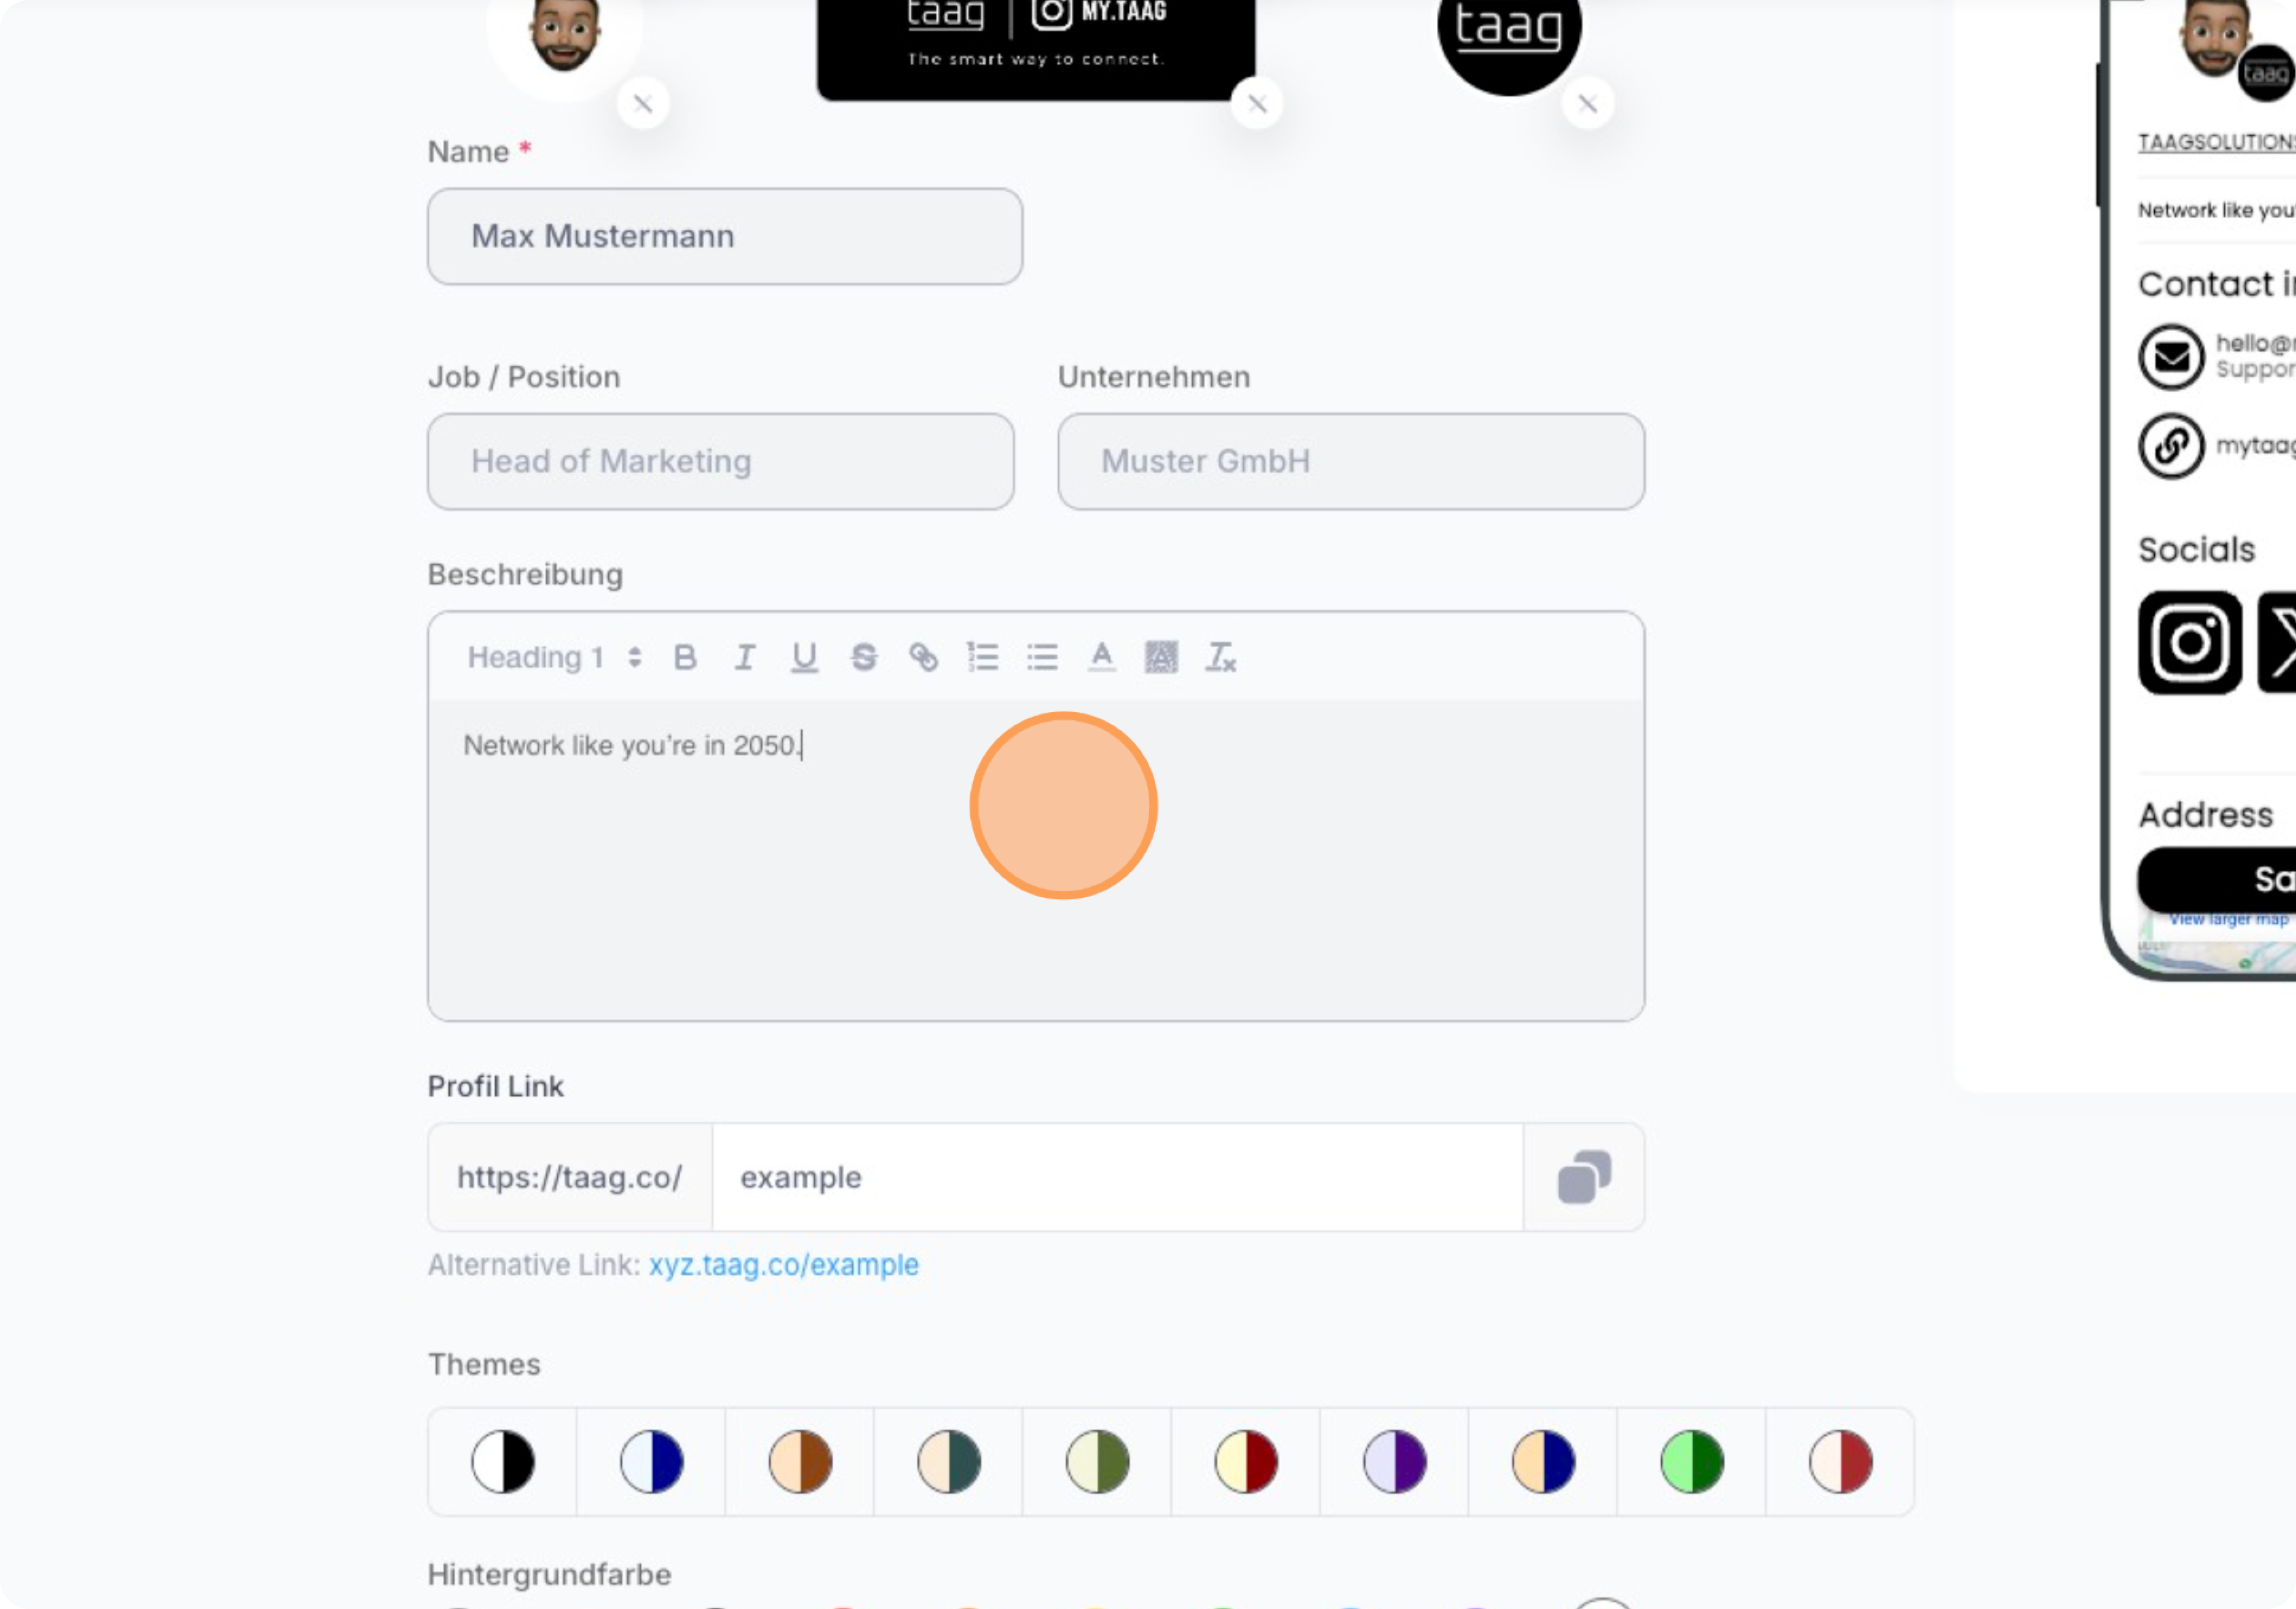Image resolution: width=2296 pixels, height=1609 pixels.
Task: Clear text formatting in editor
Action: pos(1221,657)
